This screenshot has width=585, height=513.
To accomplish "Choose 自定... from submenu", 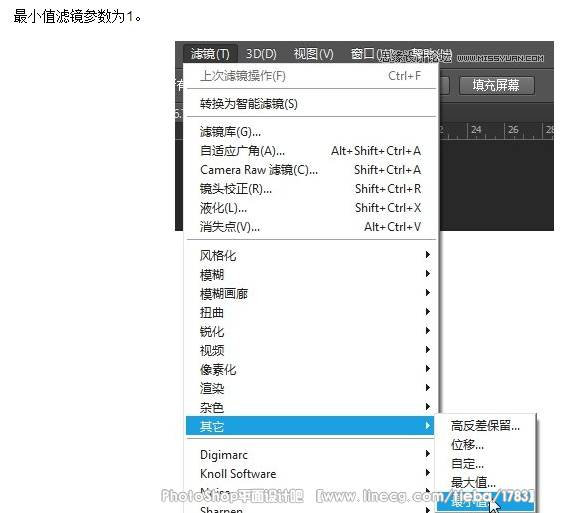I will [x=485, y=464].
